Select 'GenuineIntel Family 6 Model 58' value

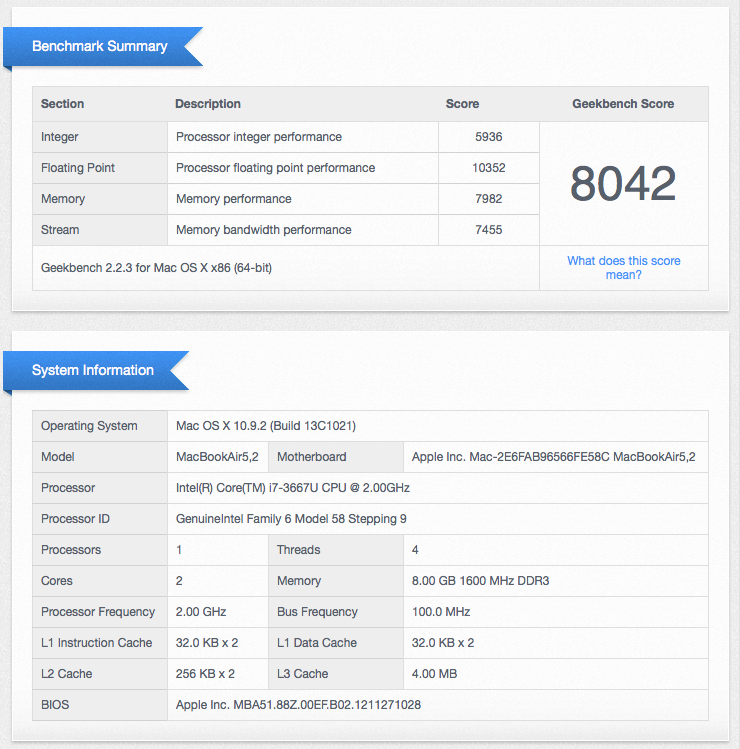(x=291, y=519)
